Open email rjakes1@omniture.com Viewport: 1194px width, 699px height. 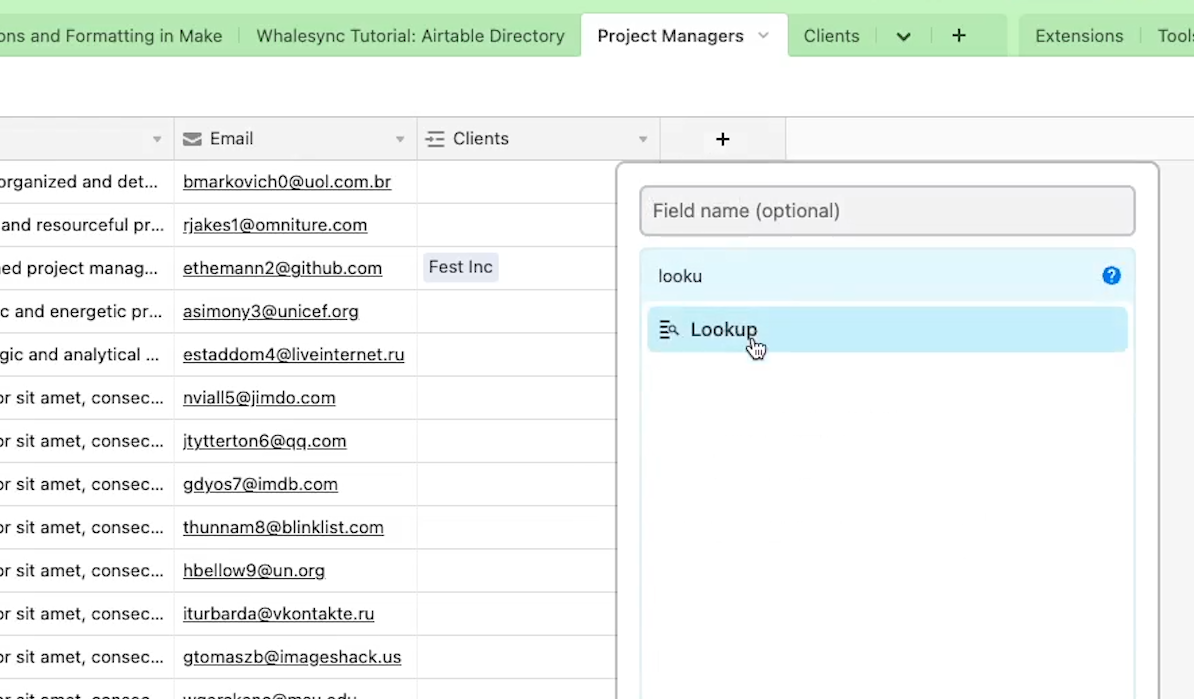point(275,225)
